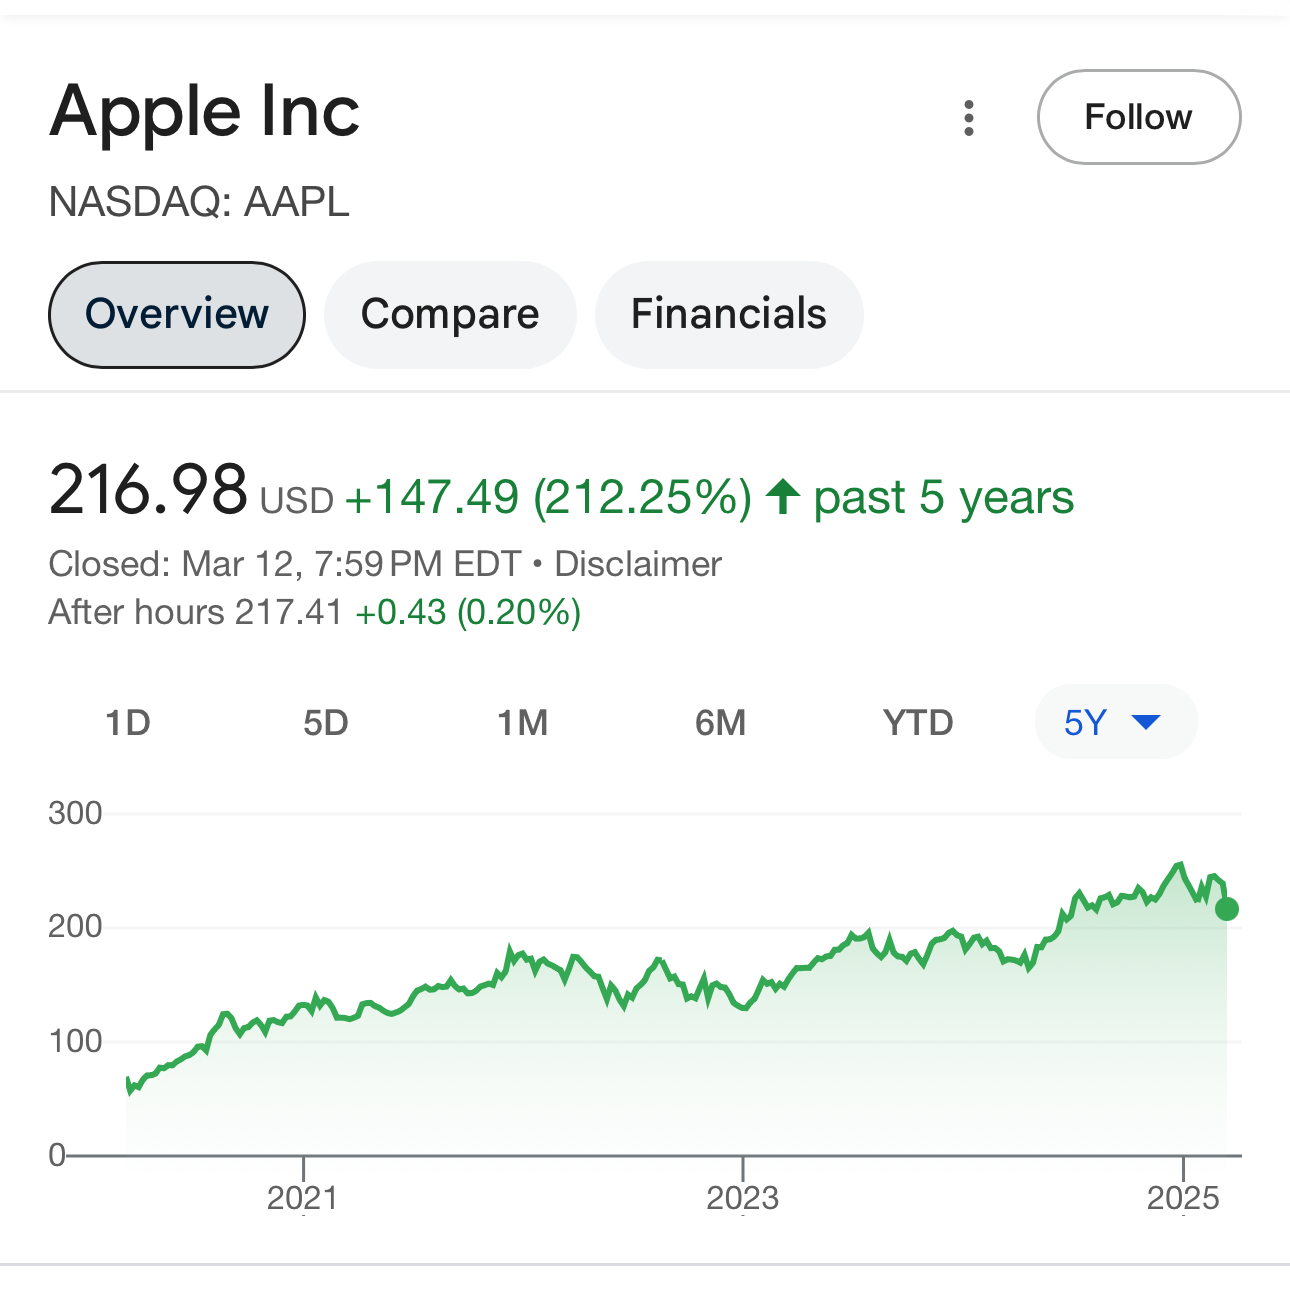Click the NASDAQ: AAPL ticker text
Screen dimensions: 1290x1307
199,202
